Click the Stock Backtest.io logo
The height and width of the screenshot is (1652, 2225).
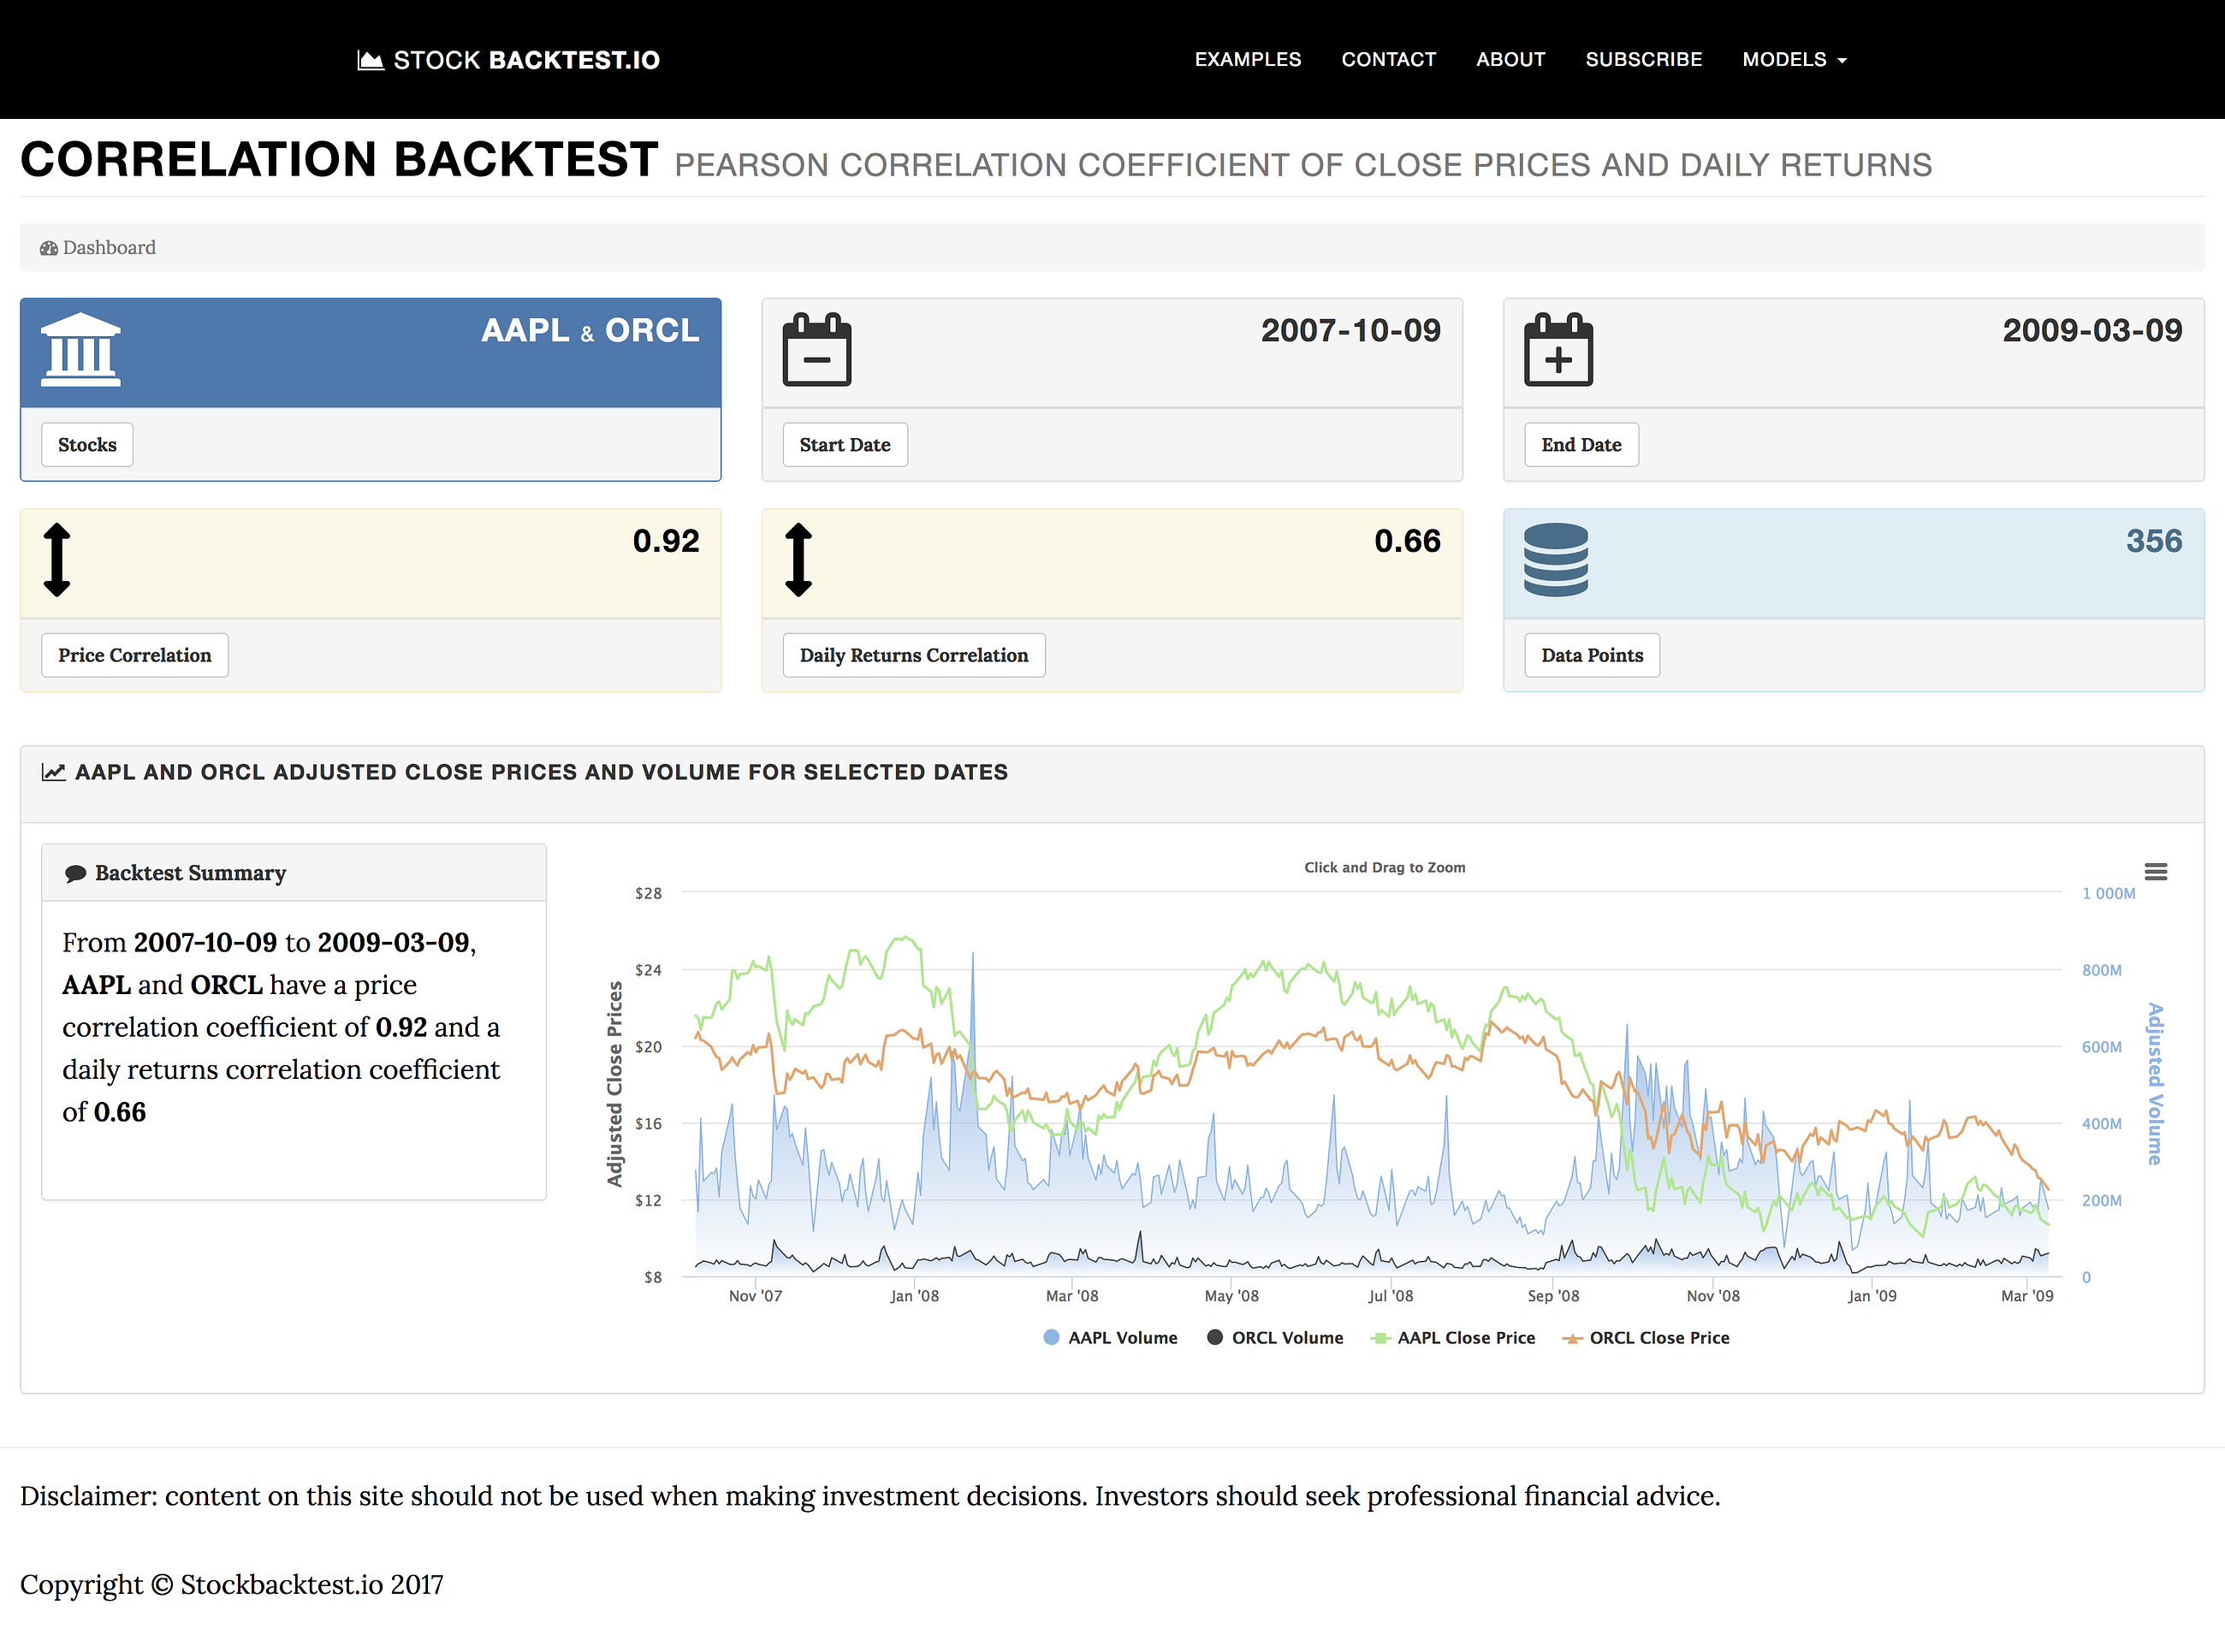pos(509,60)
